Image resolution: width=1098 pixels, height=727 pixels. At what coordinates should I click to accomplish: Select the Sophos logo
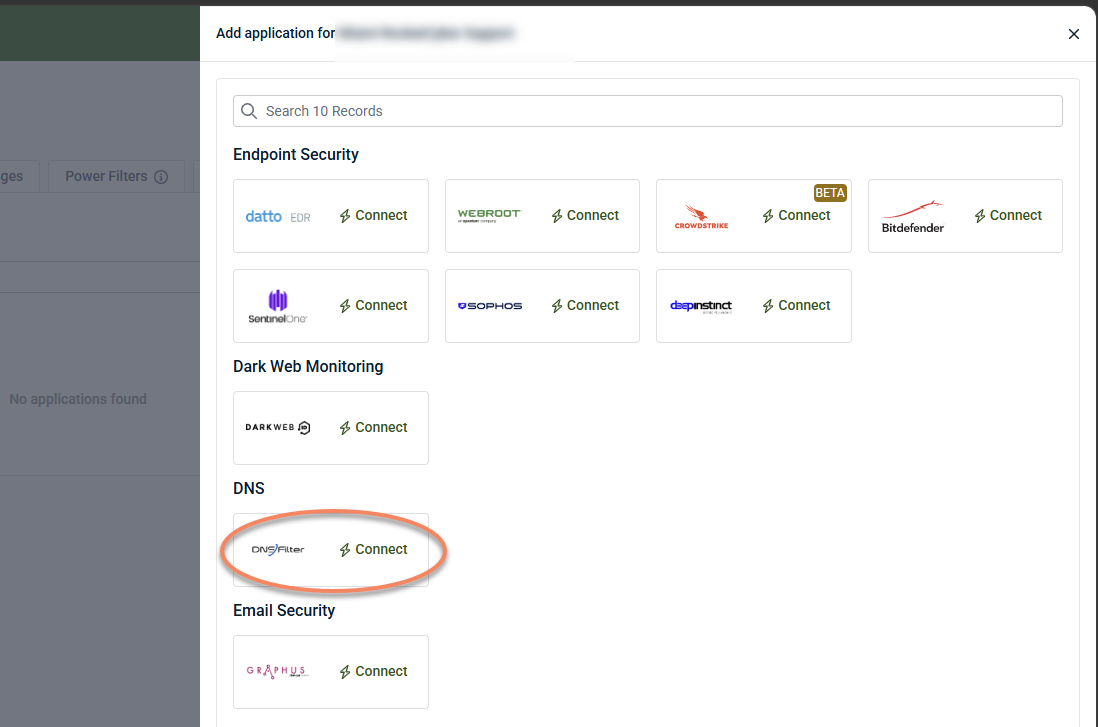click(x=489, y=306)
